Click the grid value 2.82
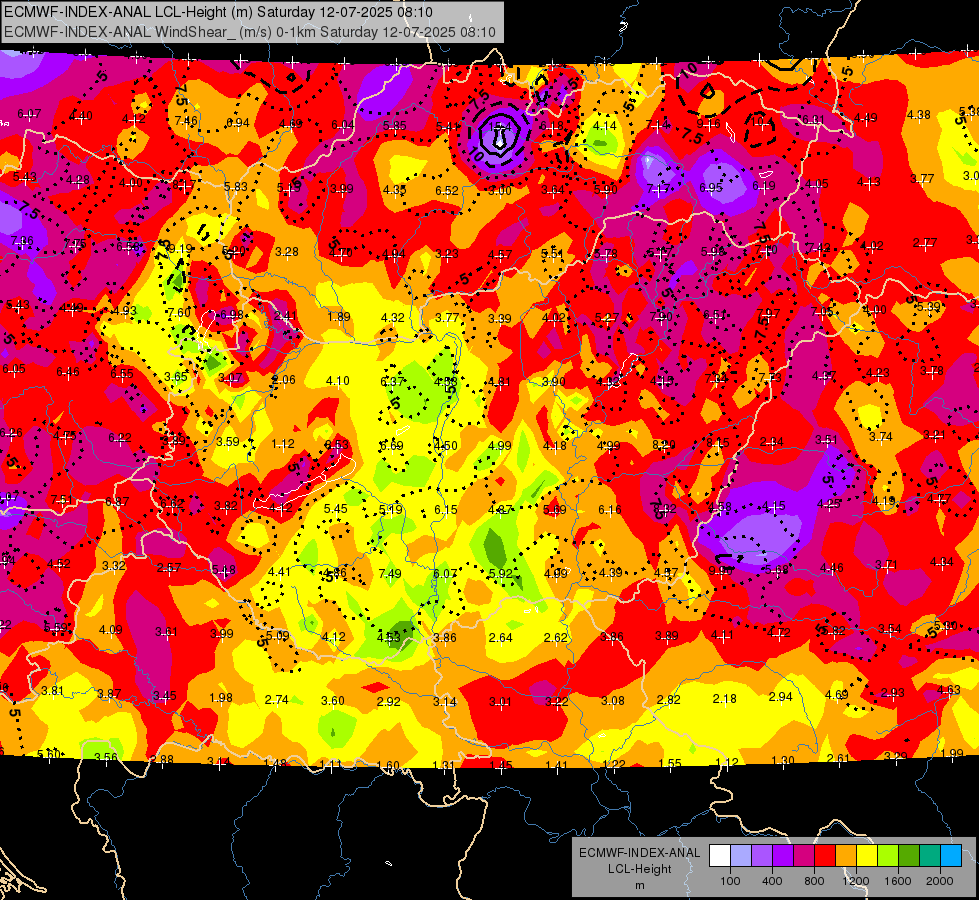 (x=669, y=700)
